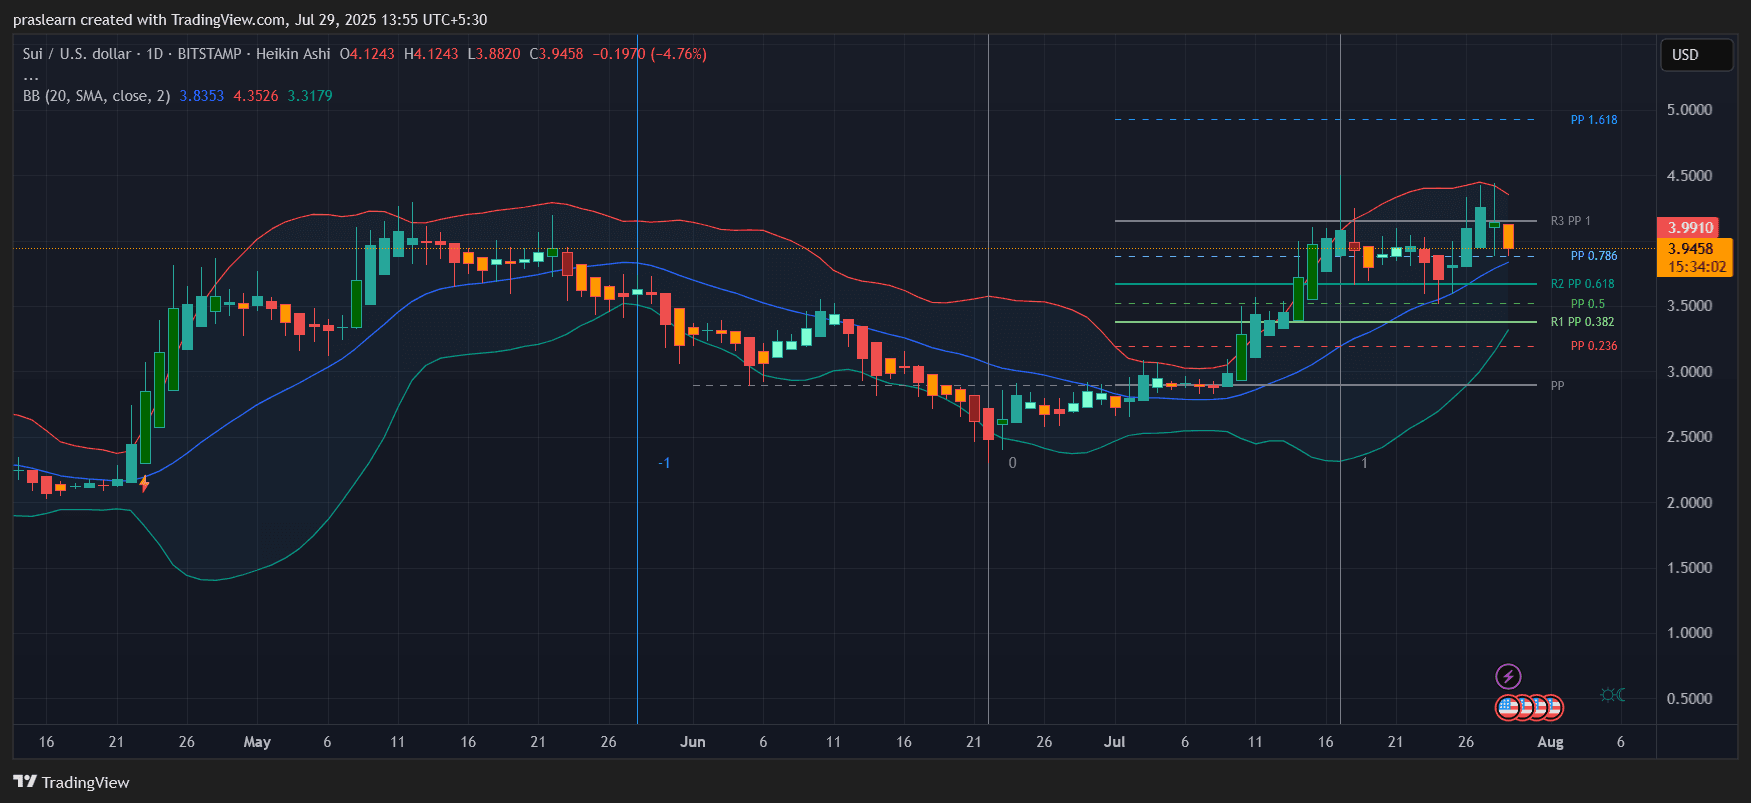Click the BB upper value 4.3526

(256, 96)
